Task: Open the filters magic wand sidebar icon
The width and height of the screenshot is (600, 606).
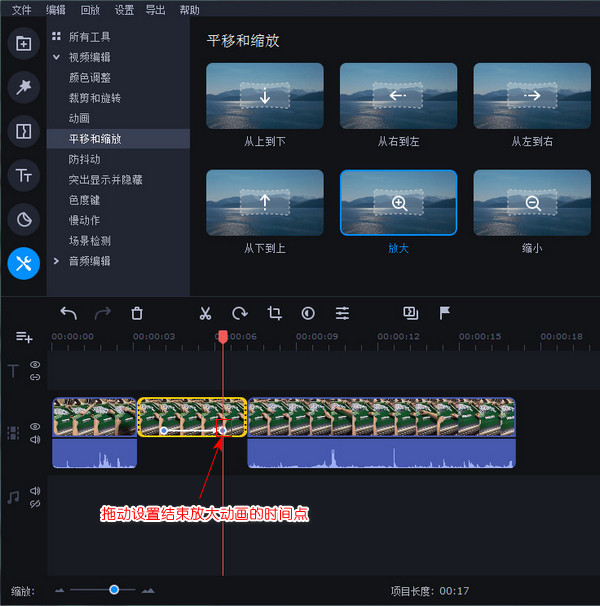Action: 24,87
